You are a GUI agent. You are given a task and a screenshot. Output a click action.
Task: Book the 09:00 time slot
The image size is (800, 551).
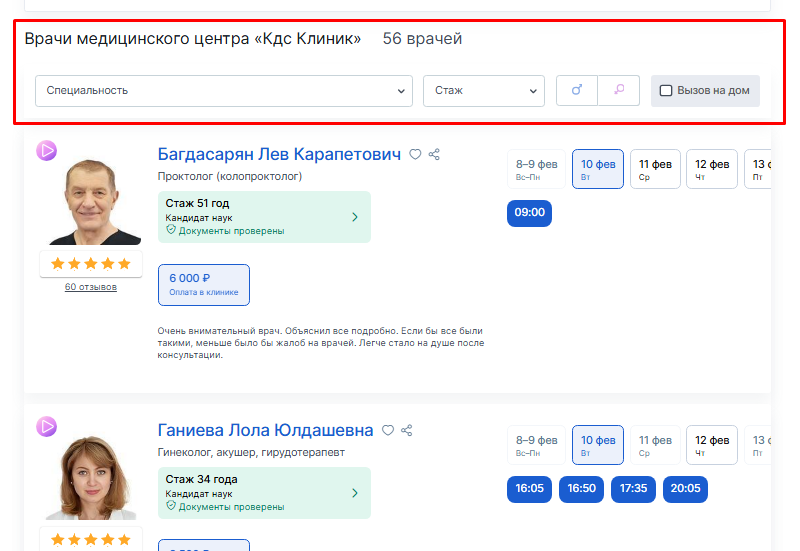click(x=530, y=213)
